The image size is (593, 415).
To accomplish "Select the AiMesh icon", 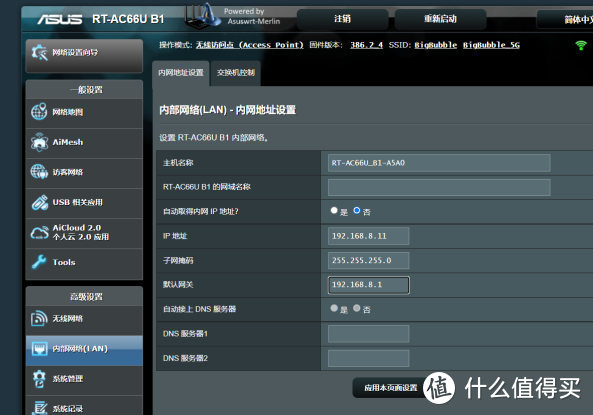I will pos(39,142).
